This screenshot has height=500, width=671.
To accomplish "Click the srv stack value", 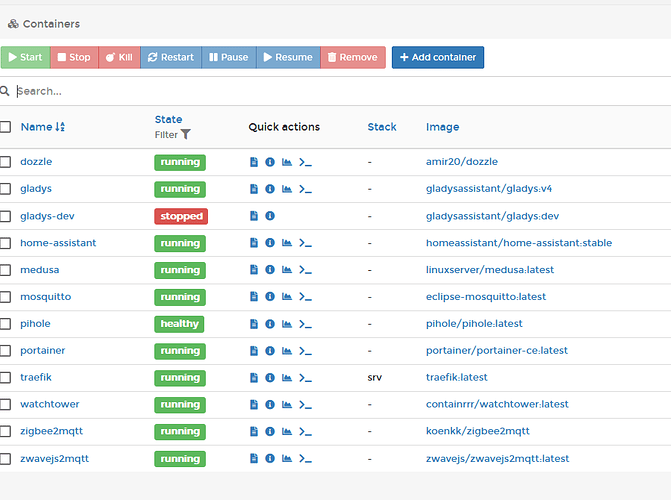I will (374, 378).
